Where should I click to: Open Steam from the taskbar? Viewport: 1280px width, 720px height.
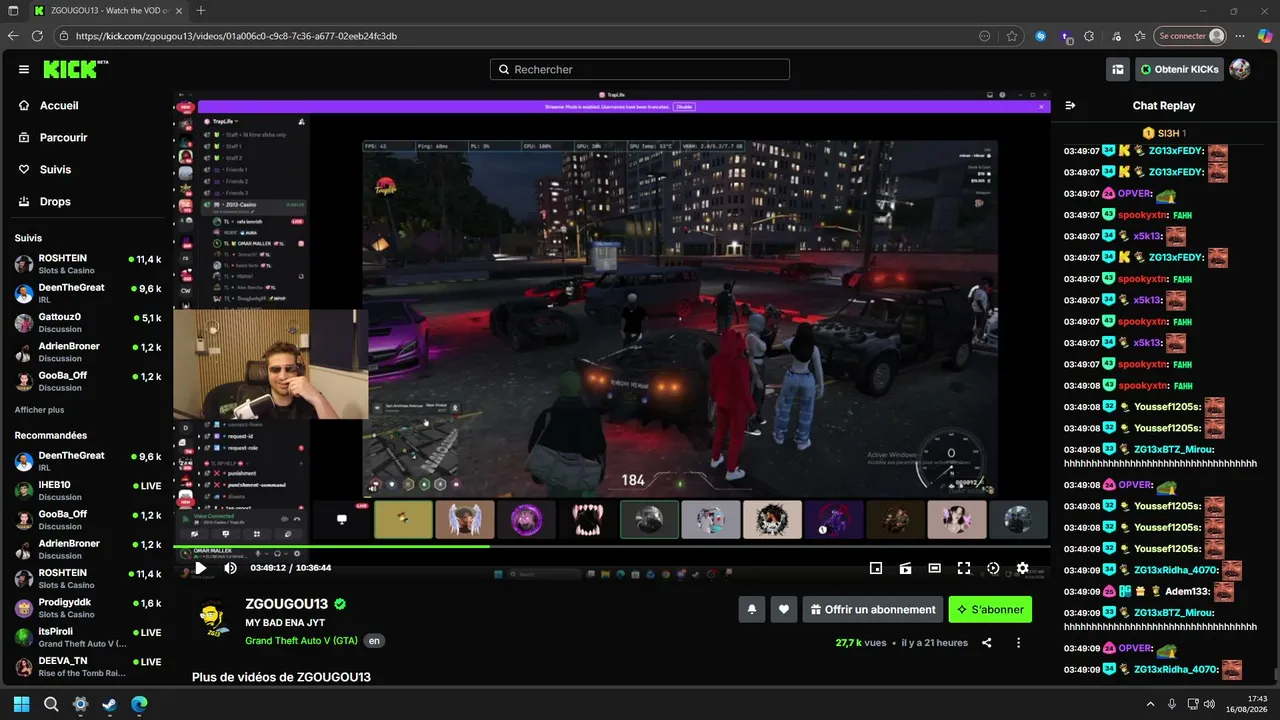pyautogui.click(x=109, y=704)
